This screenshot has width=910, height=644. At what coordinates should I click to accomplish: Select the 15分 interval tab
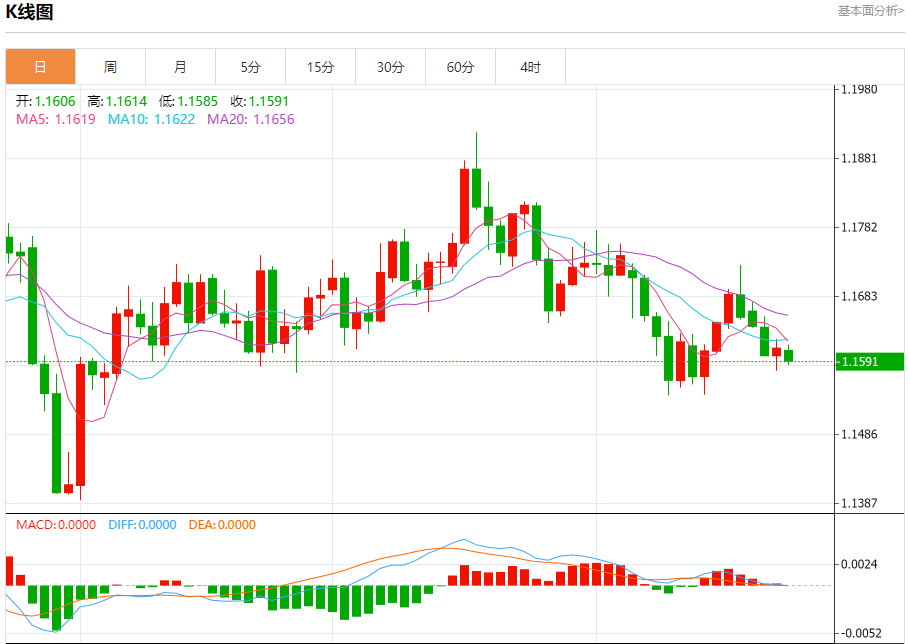[320, 67]
